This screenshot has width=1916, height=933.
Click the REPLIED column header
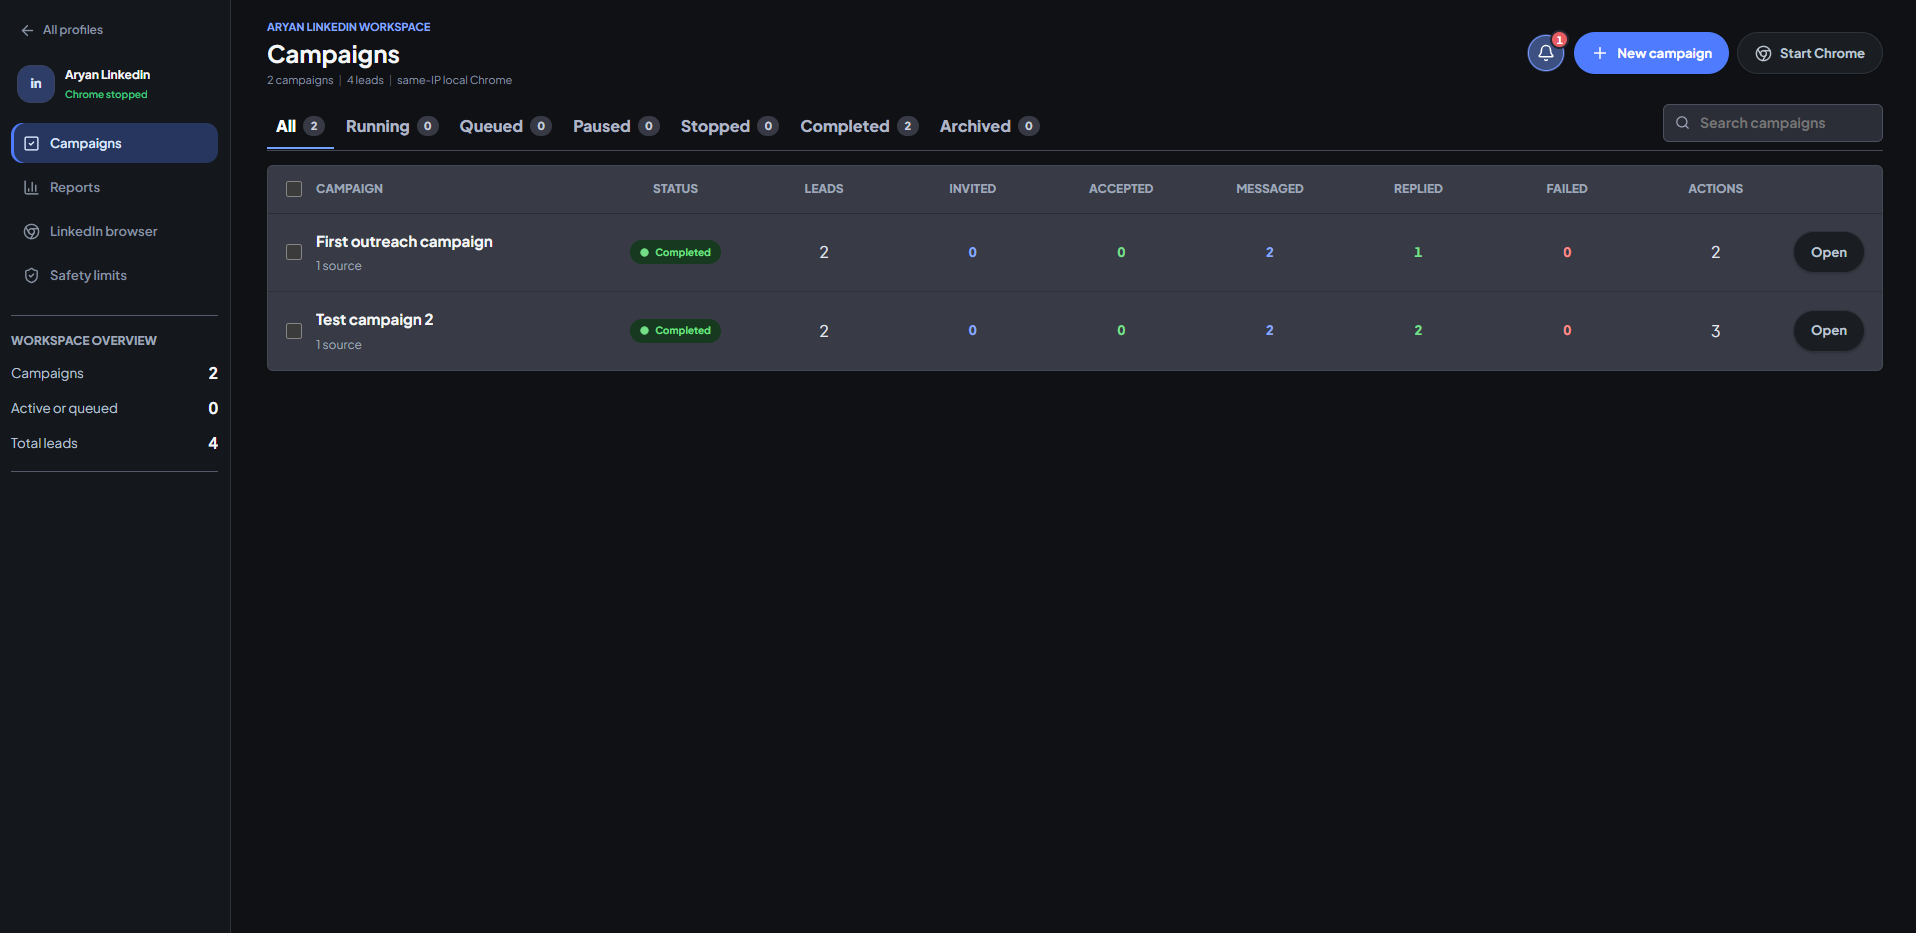point(1418,189)
